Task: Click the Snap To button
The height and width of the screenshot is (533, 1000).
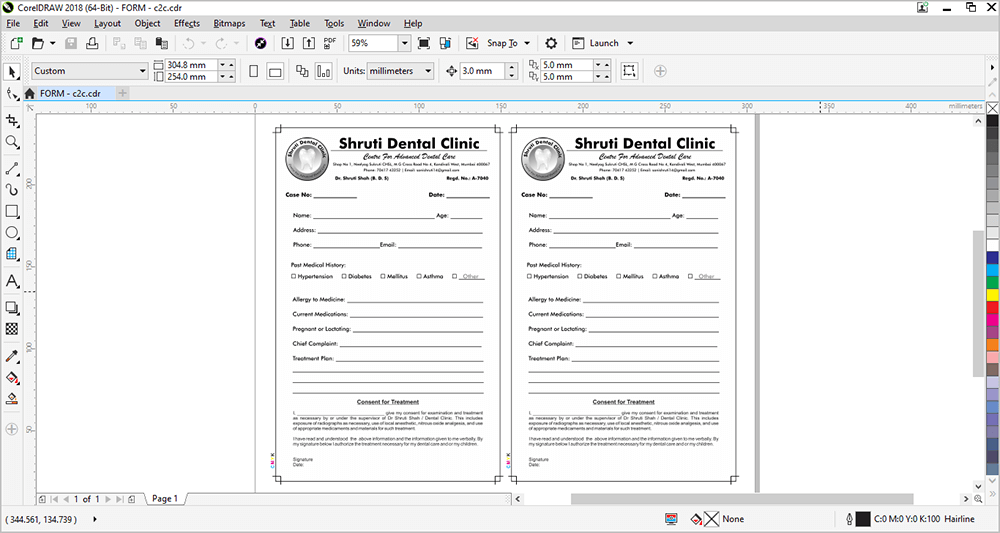Action: click(x=502, y=43)
